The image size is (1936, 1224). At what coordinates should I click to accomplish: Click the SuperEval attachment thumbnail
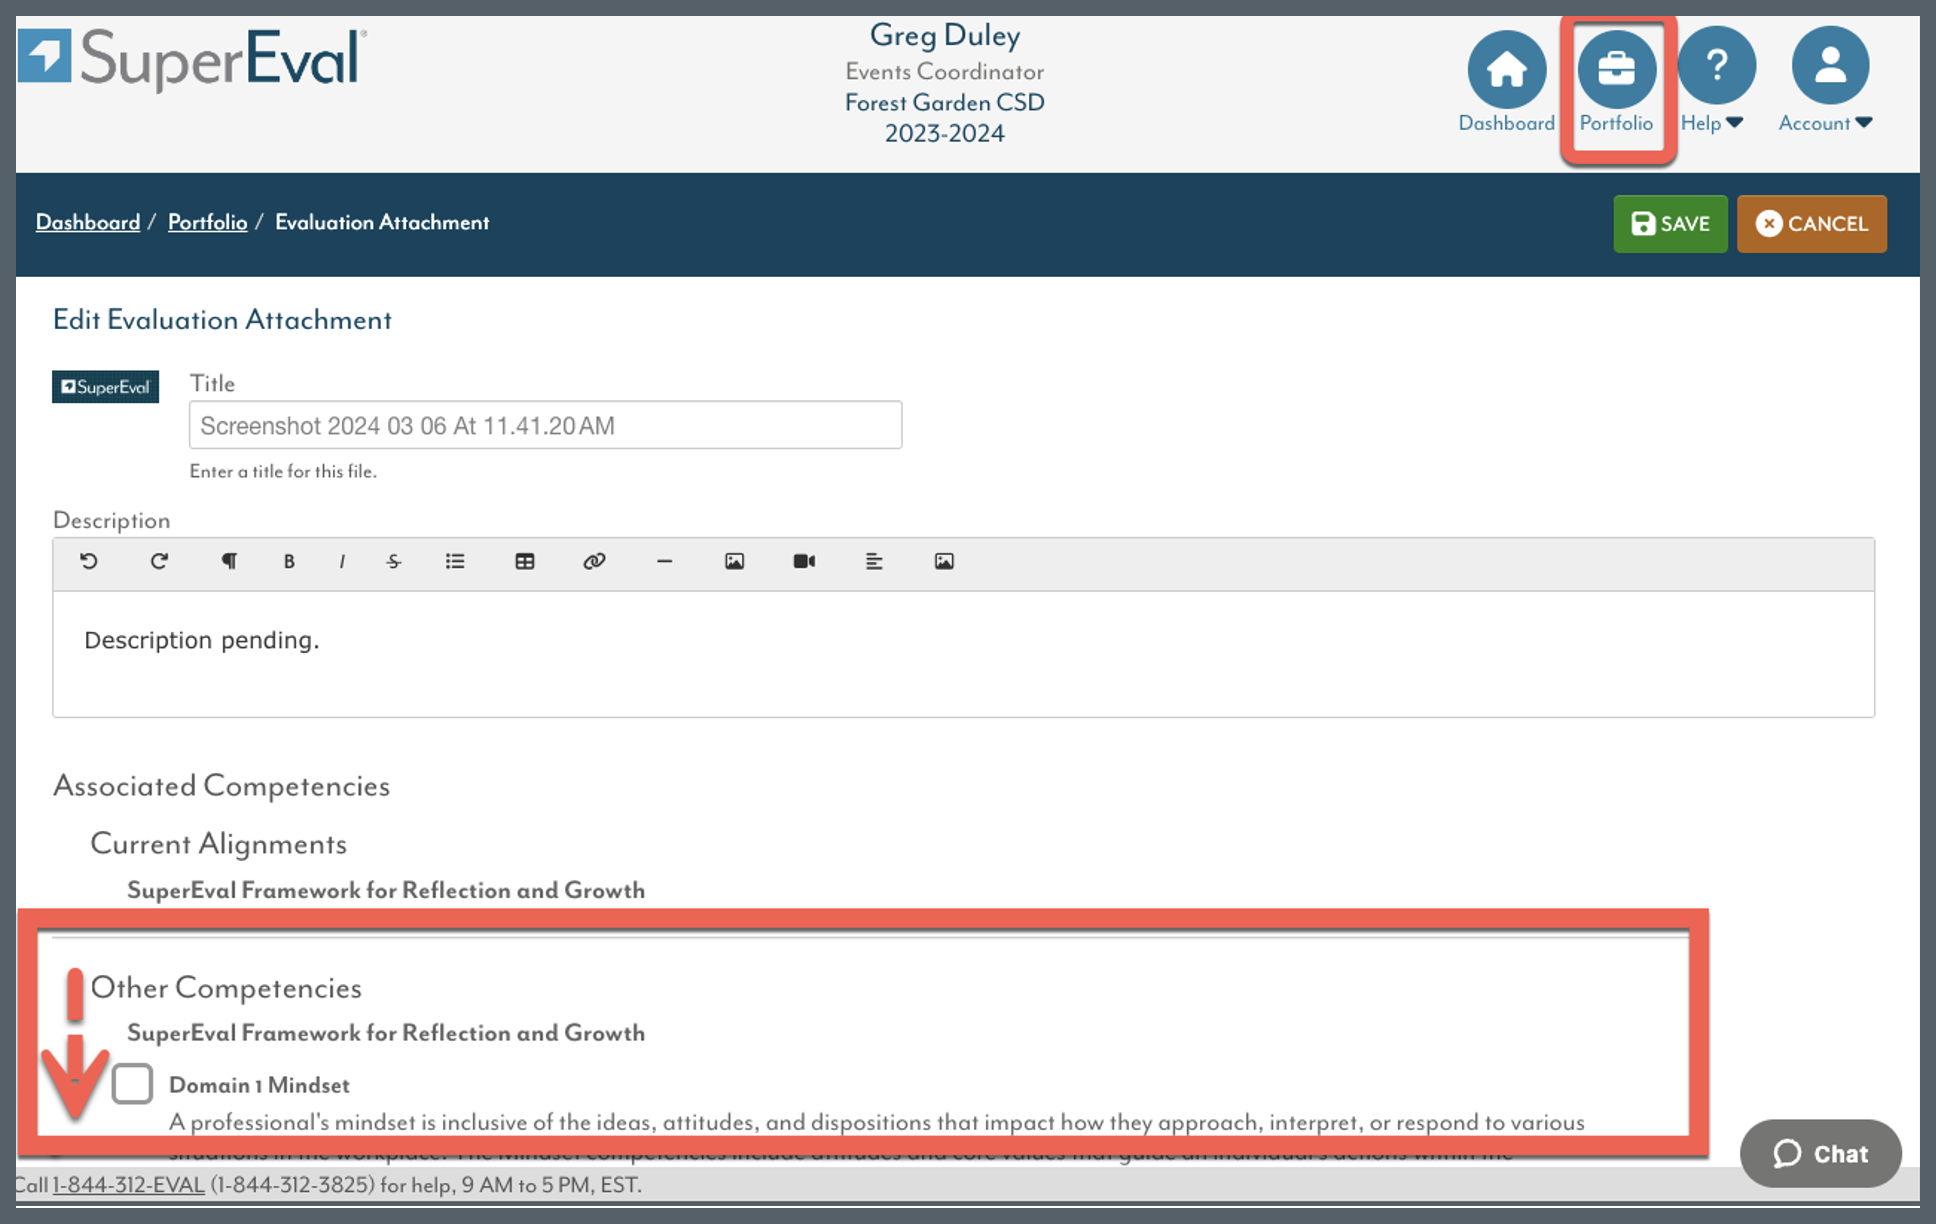105,387
